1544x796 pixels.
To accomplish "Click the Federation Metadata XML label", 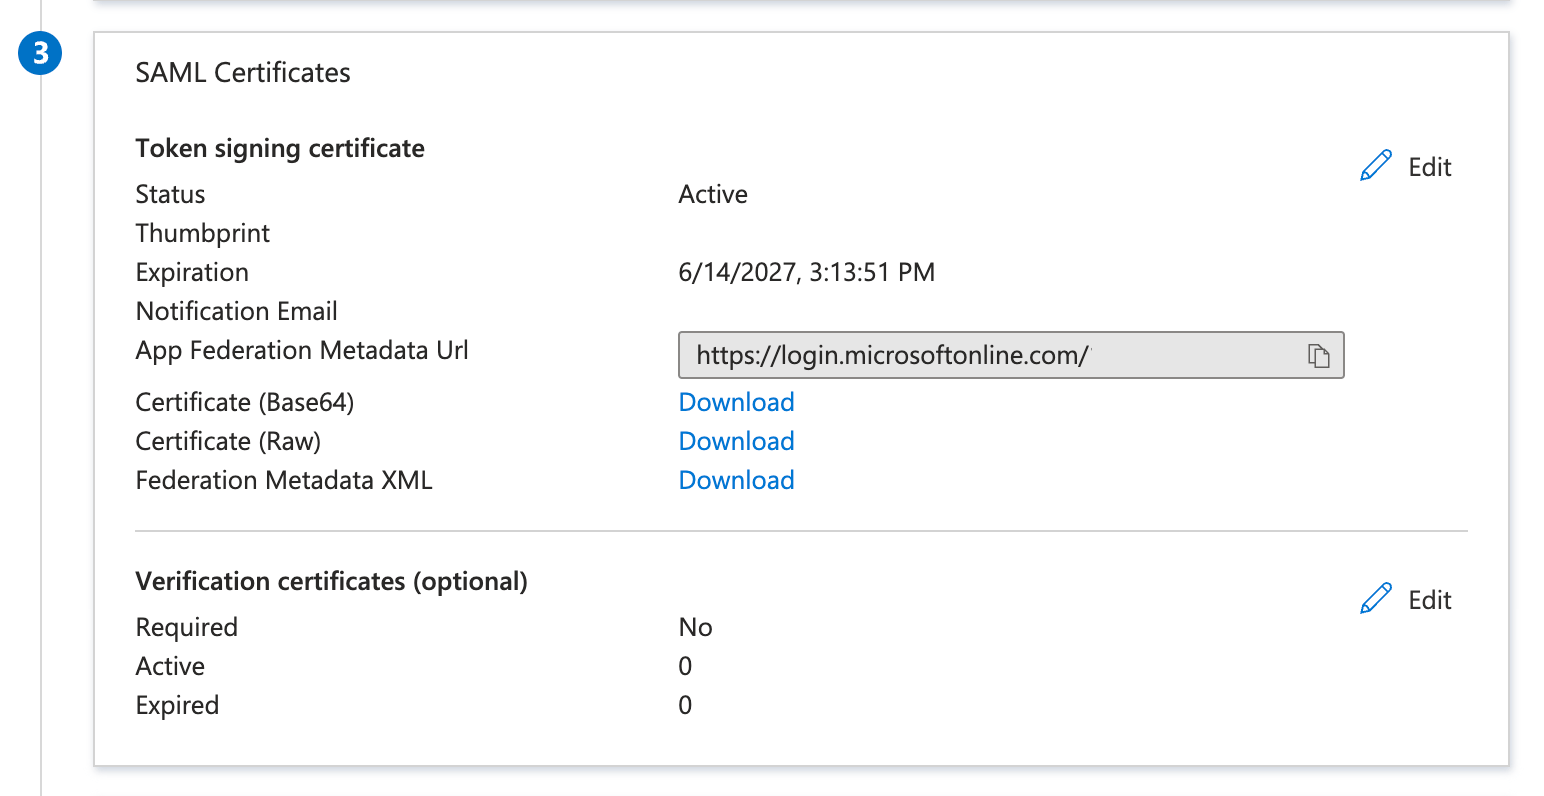I will coord(284,480).
